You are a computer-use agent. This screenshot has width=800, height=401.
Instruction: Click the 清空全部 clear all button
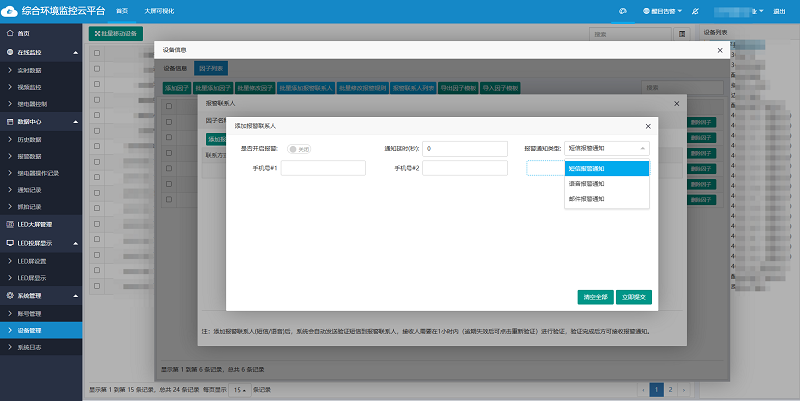pyautogui.click(x=595, y=297)
